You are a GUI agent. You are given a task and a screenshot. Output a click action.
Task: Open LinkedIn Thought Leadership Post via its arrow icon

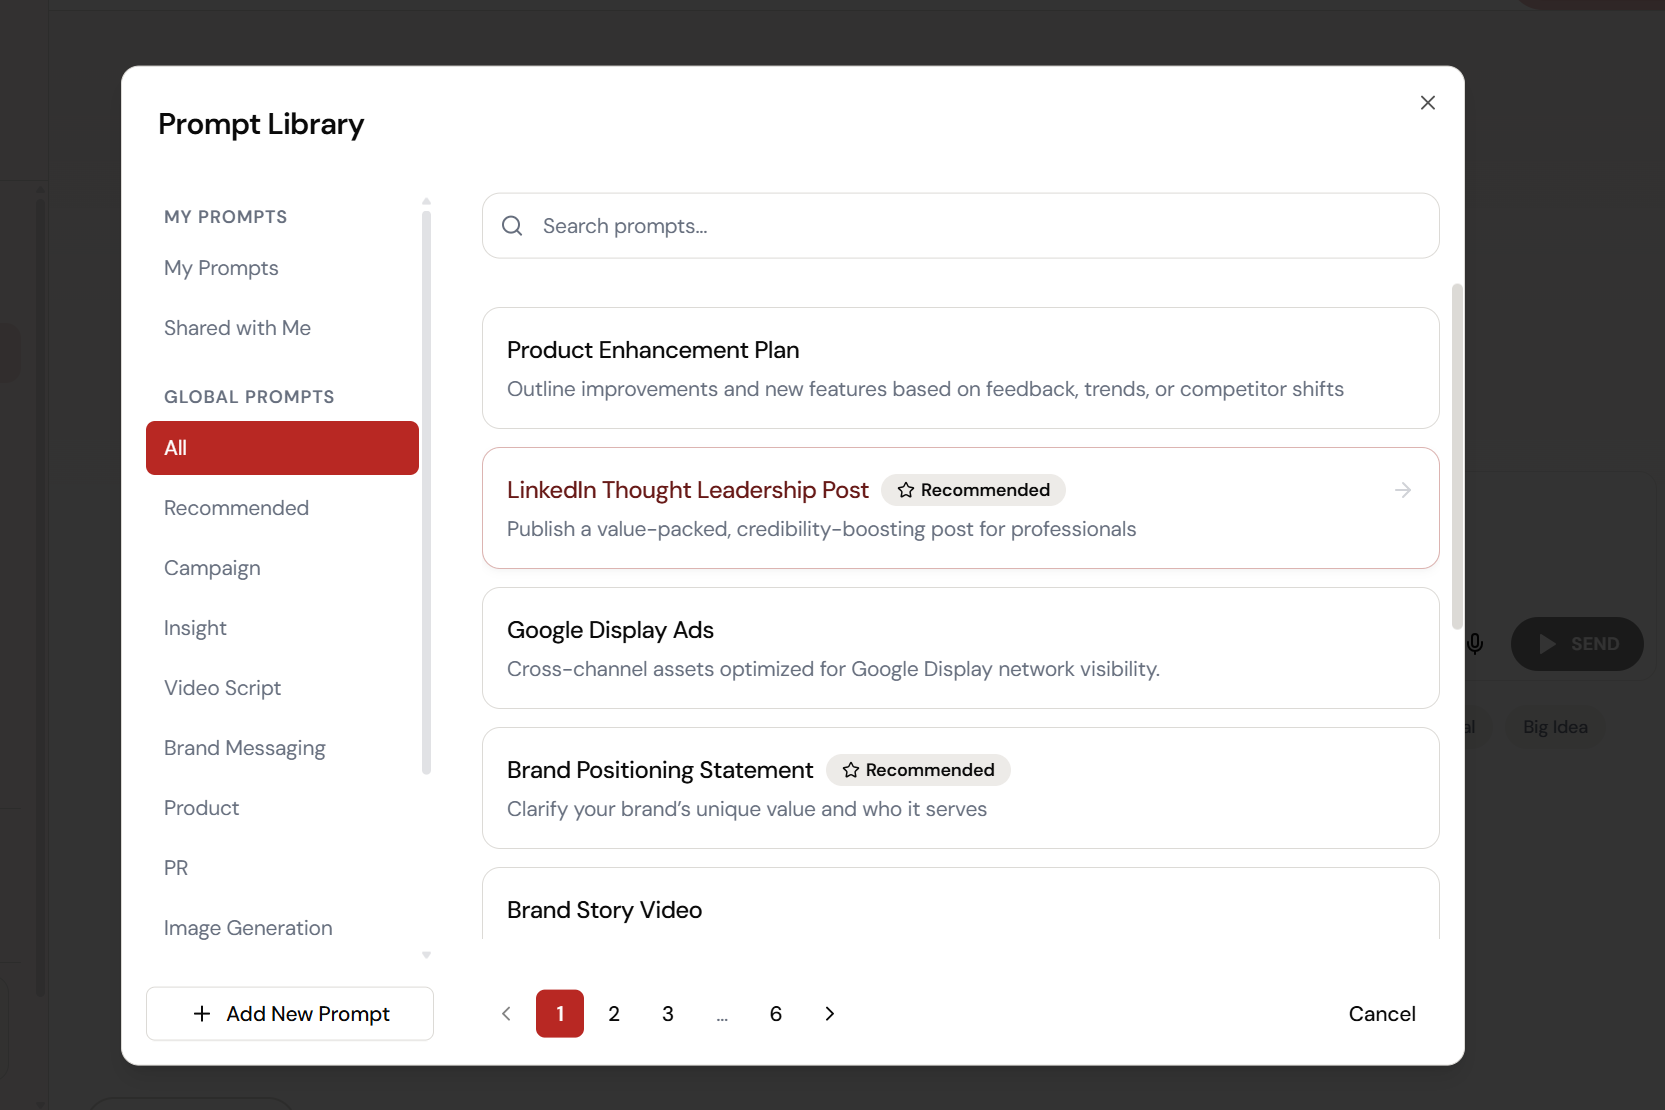1402,490
